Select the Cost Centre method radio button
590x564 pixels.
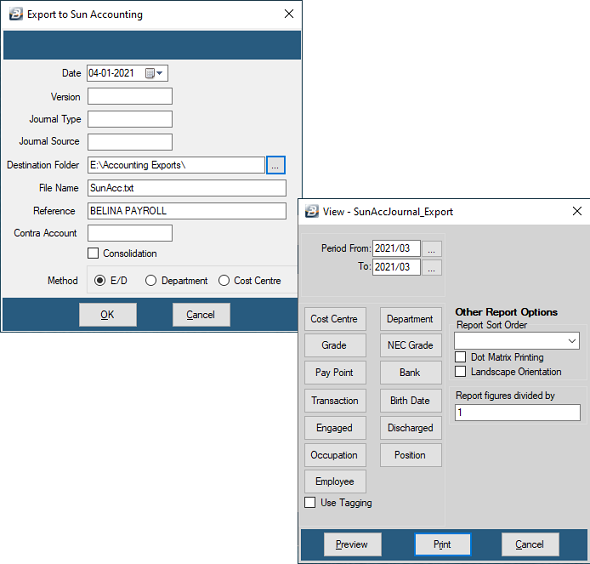(x=224, y=281)
